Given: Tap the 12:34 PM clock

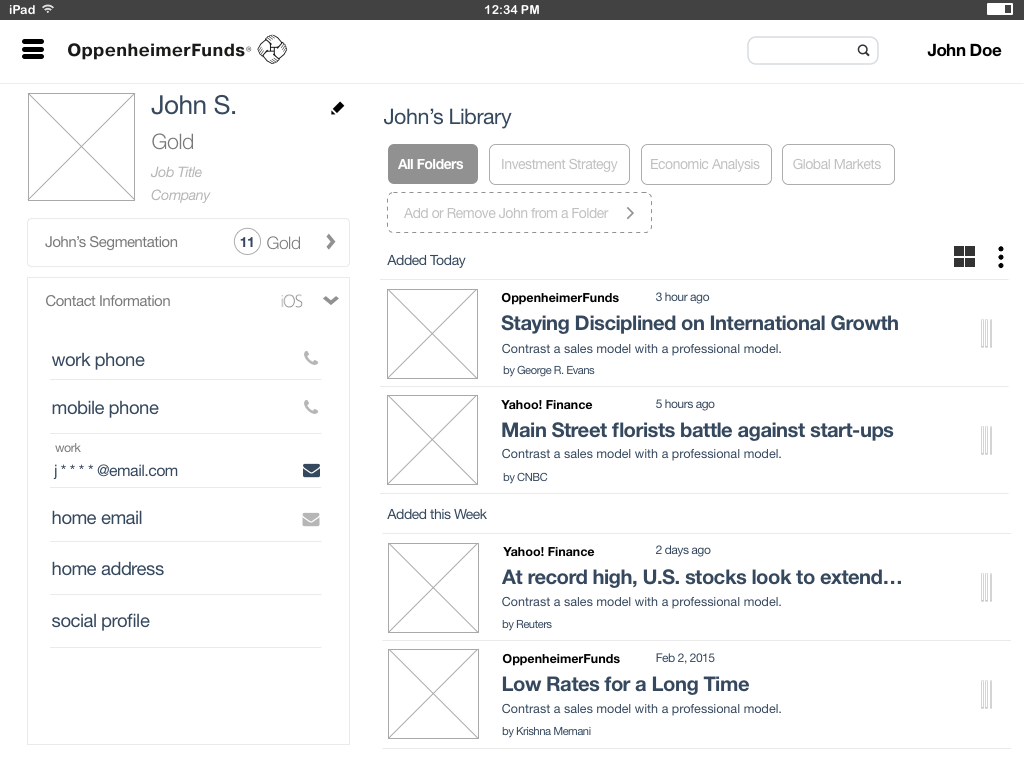Looking at the screenshot, I should tap(512, 10).
